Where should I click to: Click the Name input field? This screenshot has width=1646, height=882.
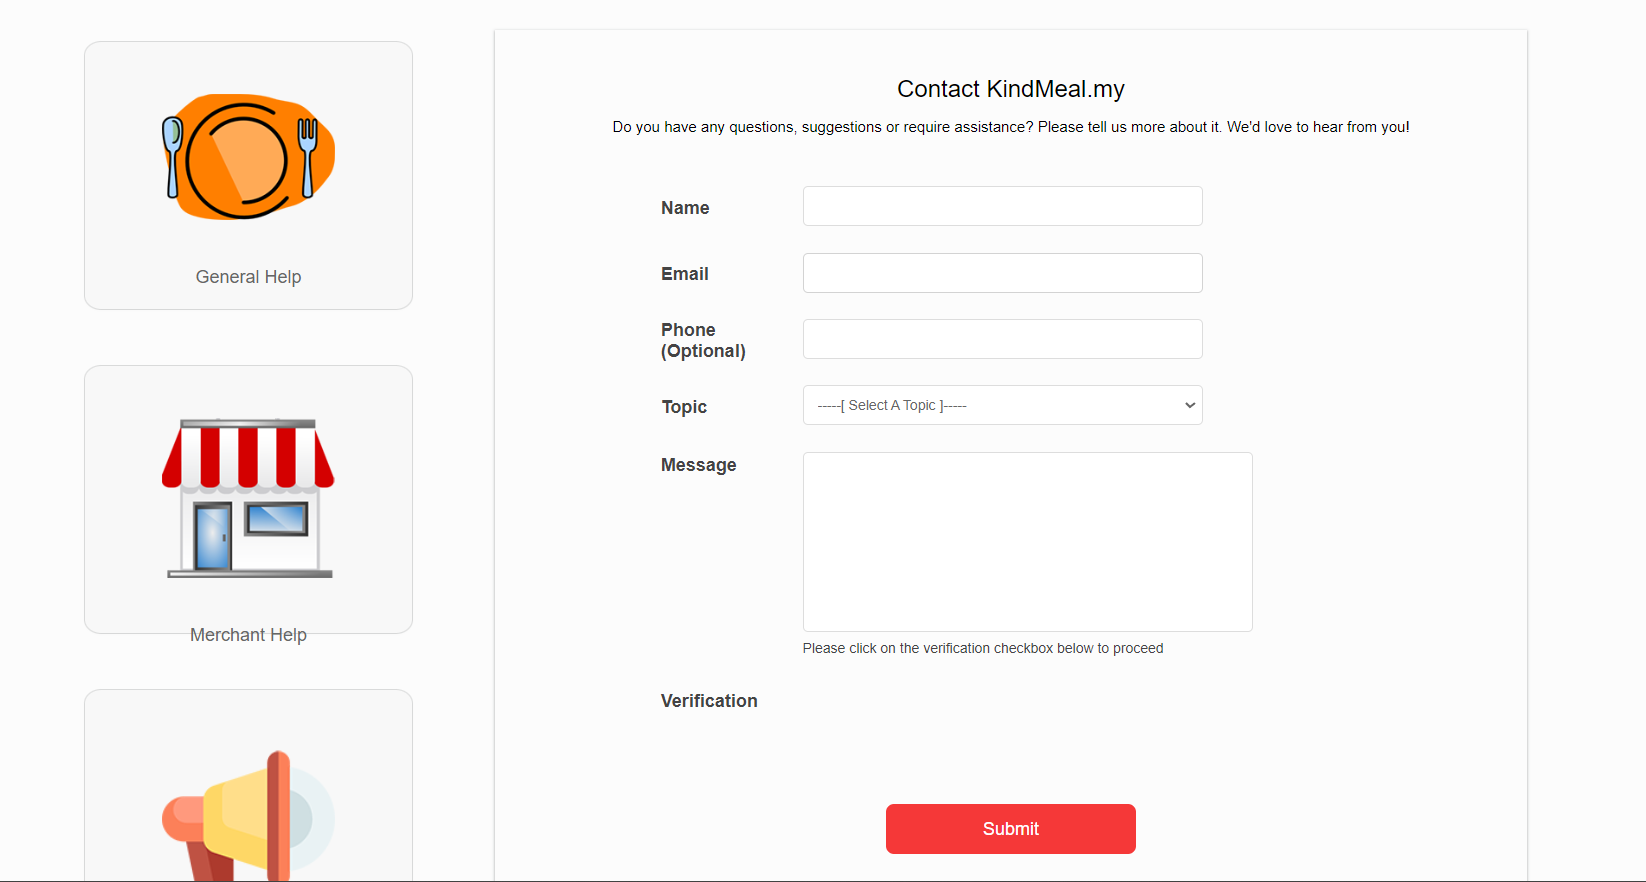pos(1002,206)
